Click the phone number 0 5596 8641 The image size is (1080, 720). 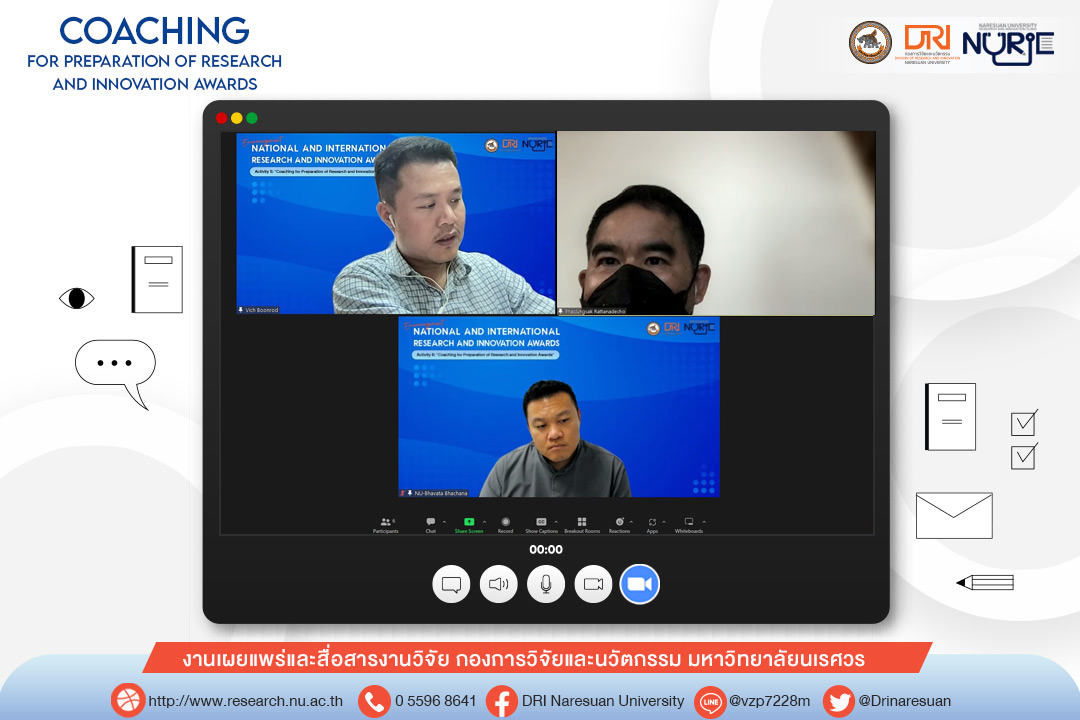pos(435,701)
